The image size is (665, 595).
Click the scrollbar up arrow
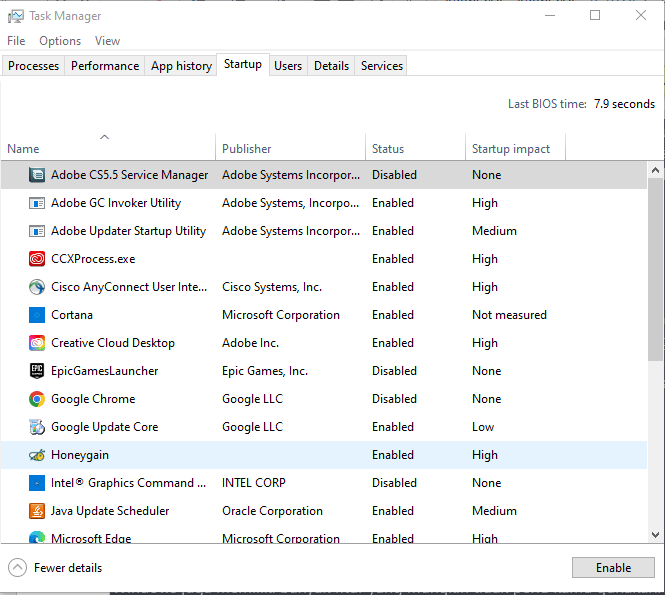pyautogui.click(x=655, y=170)
